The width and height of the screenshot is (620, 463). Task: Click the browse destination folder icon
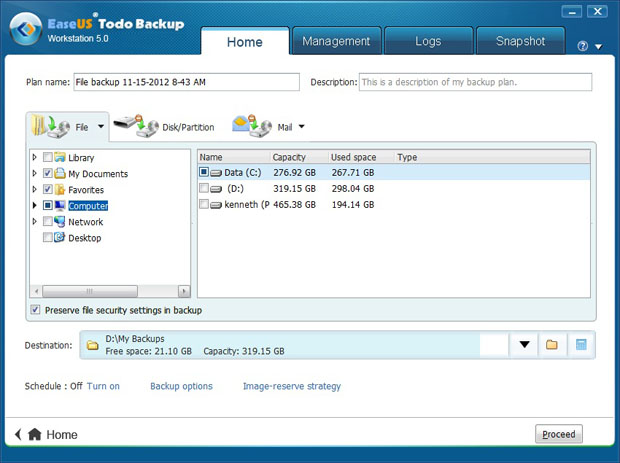pyautogui.click(x=551, y=345)
